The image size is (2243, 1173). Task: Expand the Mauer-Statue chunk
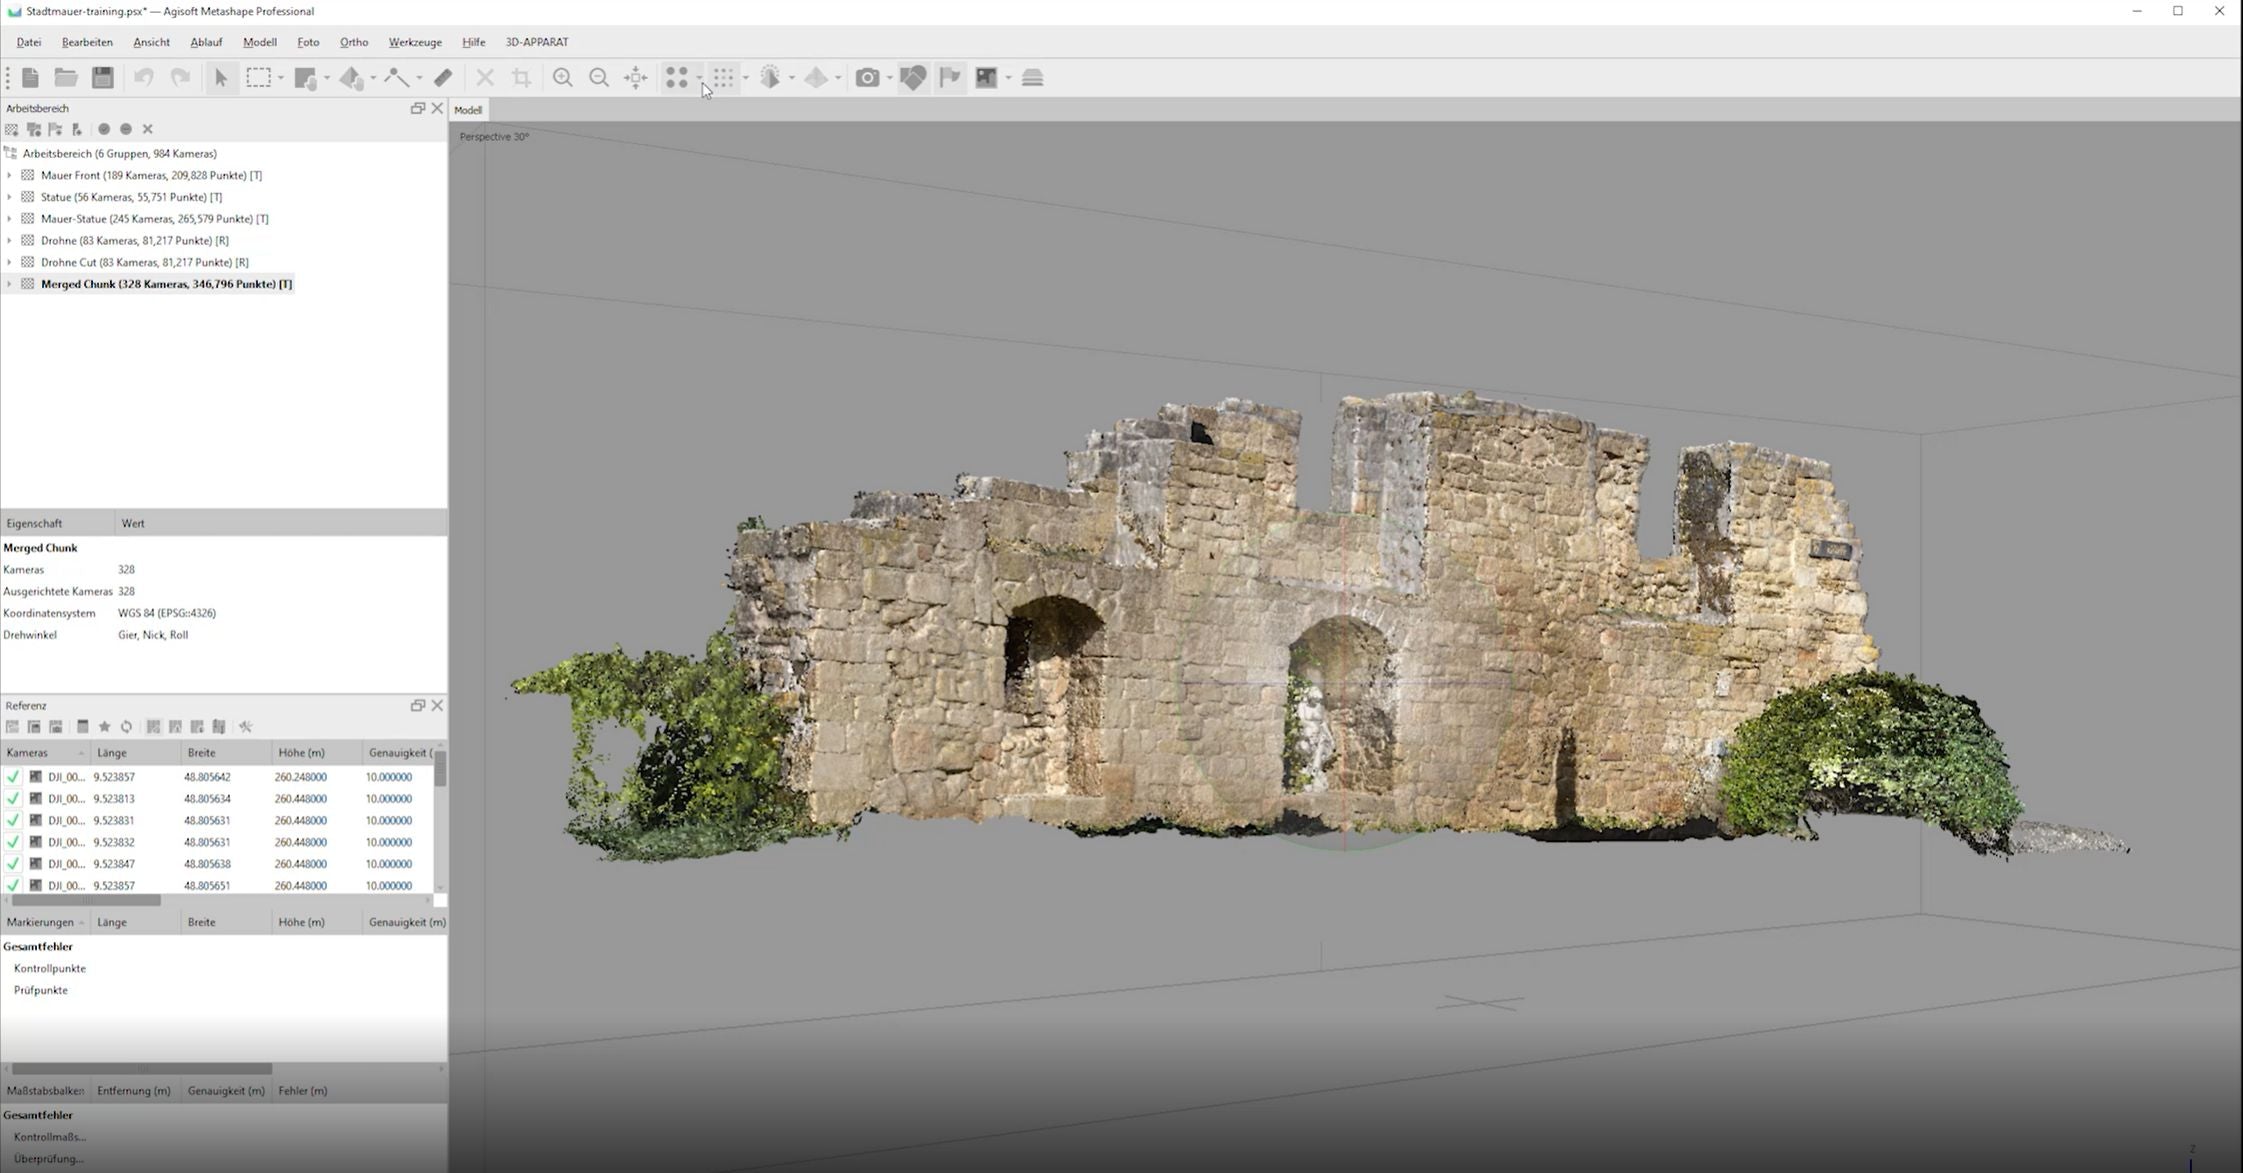[x=9, y=219]
